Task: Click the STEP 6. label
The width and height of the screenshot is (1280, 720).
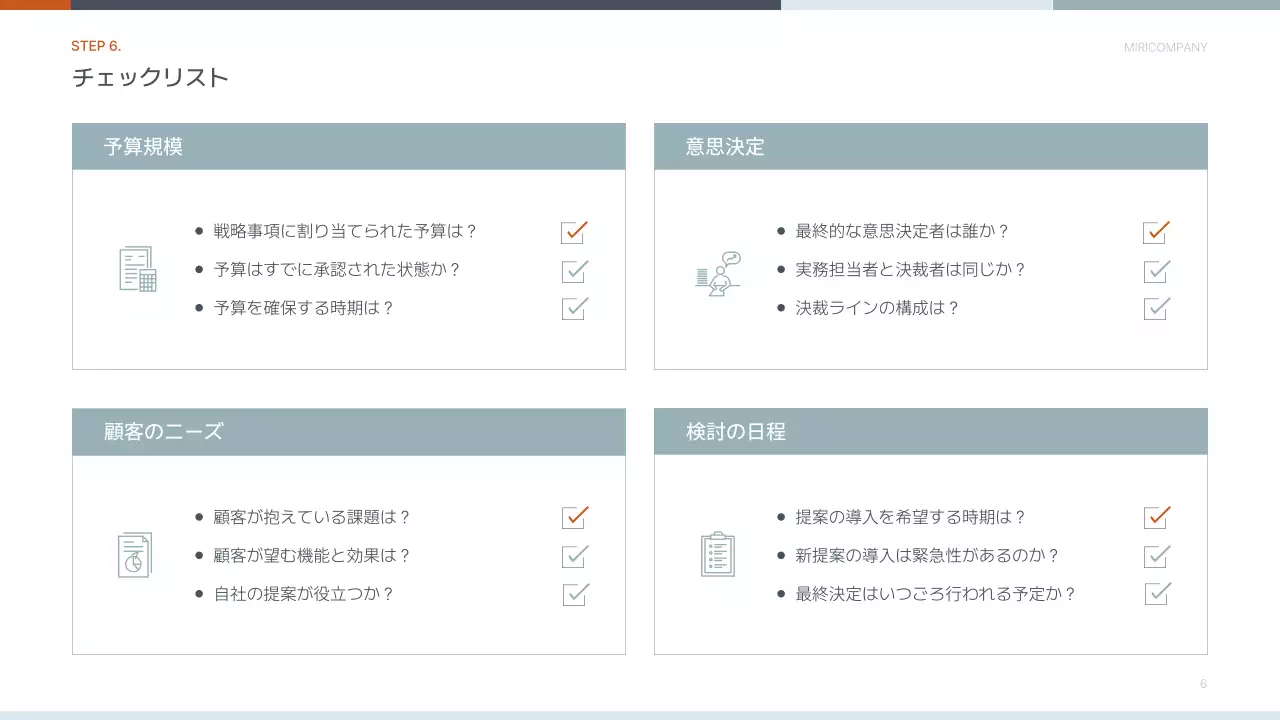Action: pyautogui.click(x=95, y=45)
